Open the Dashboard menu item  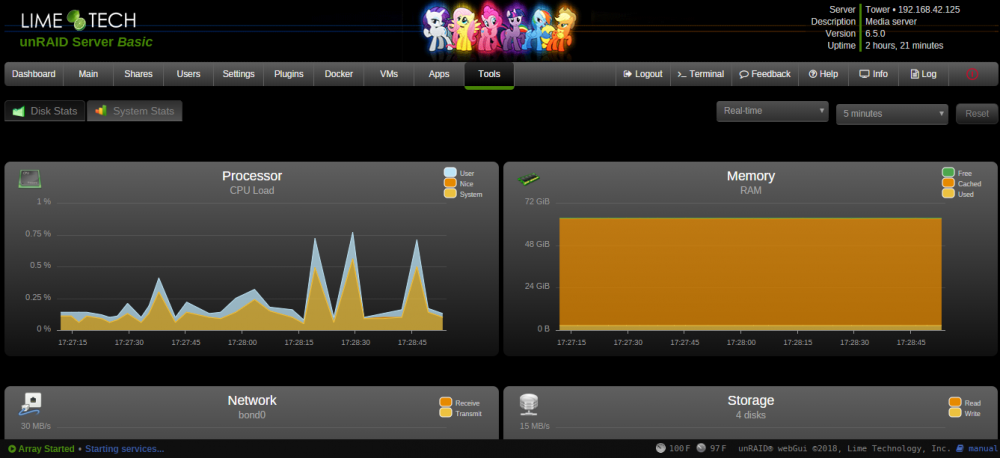pos(34,74)
